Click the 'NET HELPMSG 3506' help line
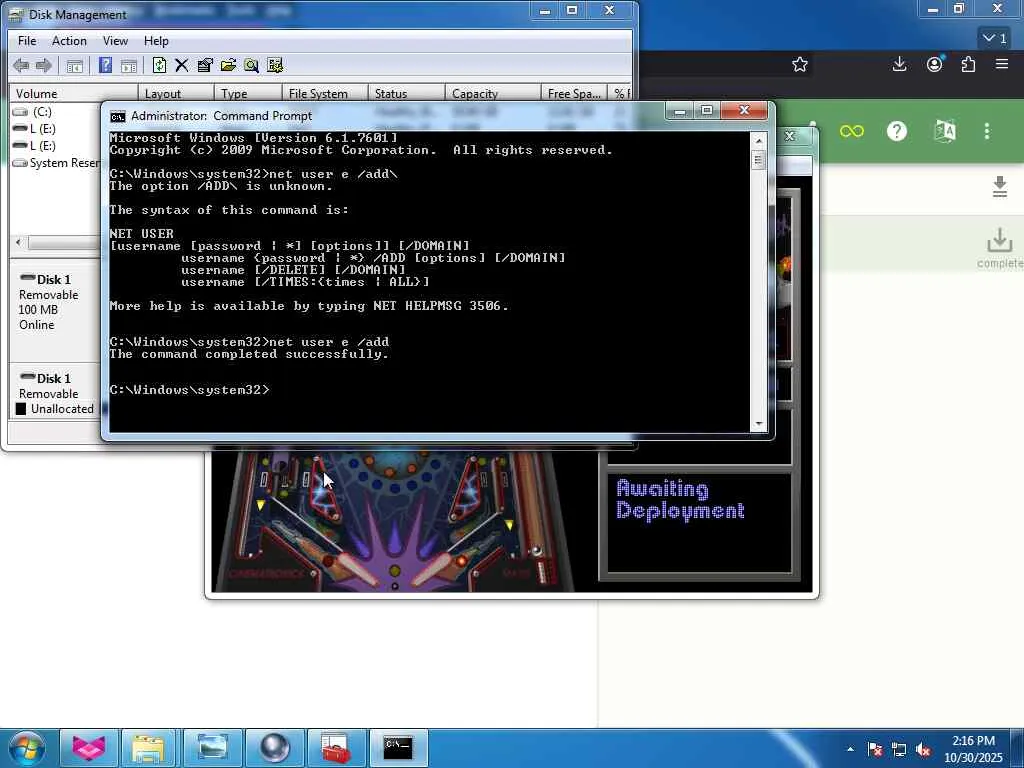 tap(309, 306)
